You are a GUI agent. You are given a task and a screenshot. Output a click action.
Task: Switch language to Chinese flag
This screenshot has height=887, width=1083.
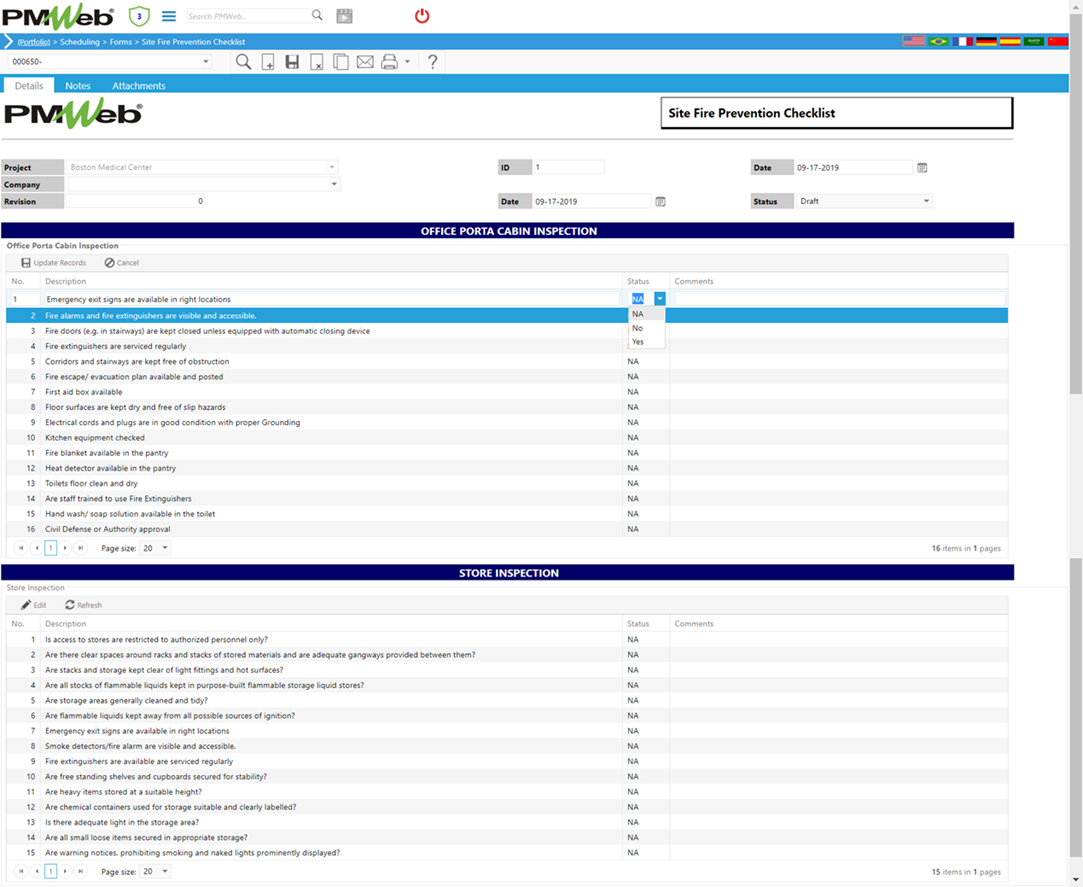click(x=1057, y=41)
